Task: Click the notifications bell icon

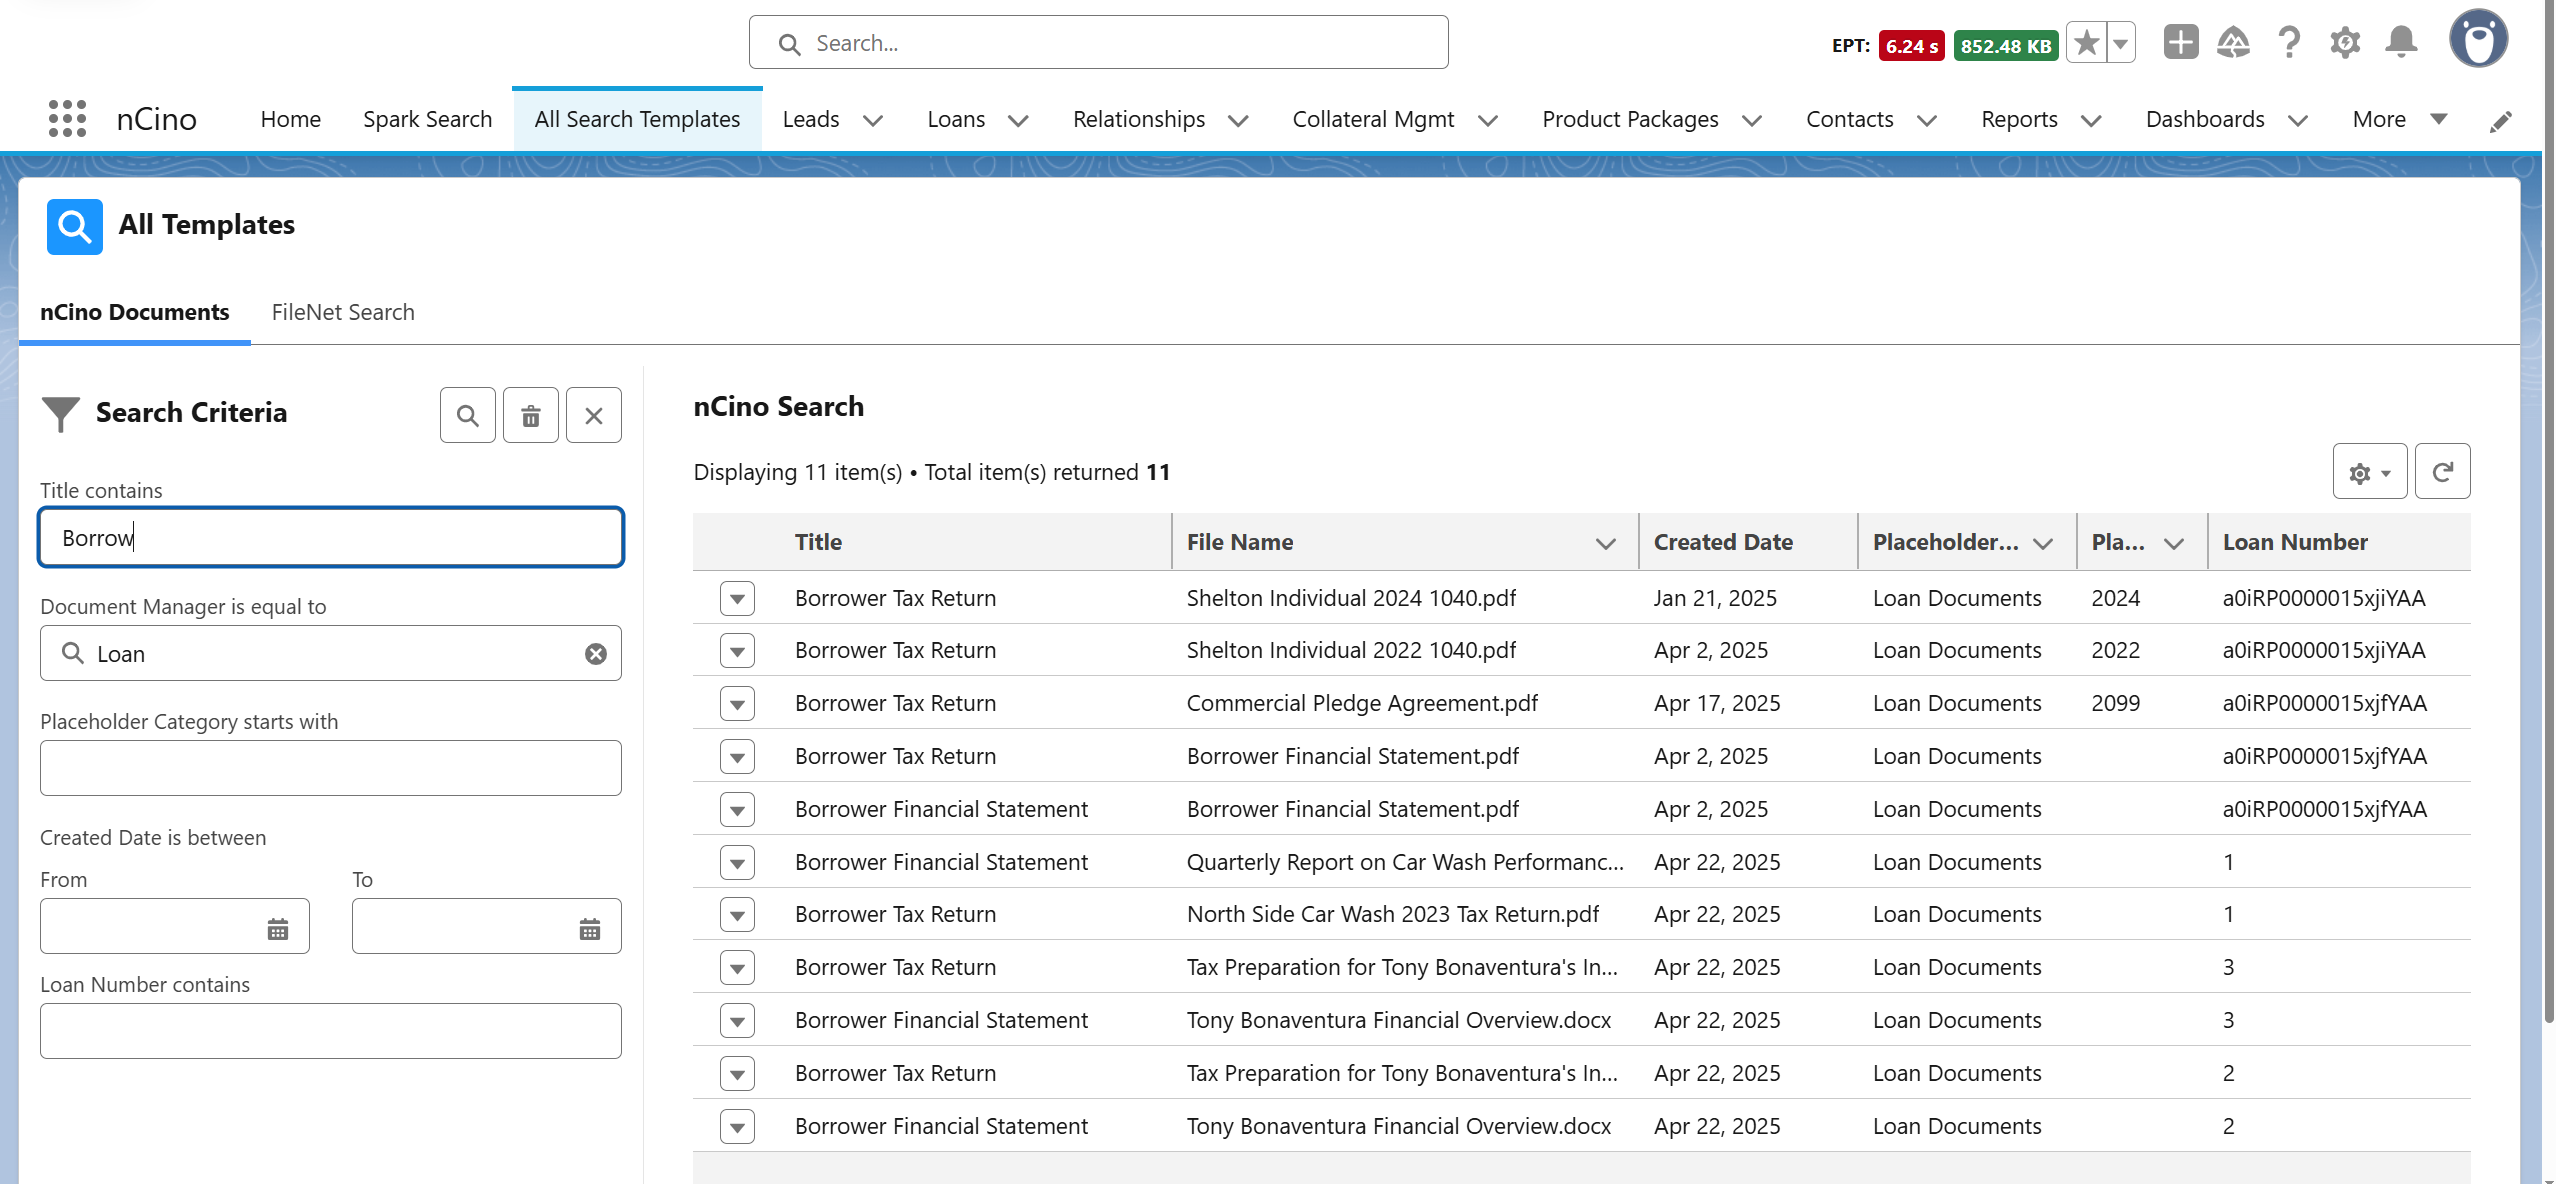Action: click(x=2400, y=43)
